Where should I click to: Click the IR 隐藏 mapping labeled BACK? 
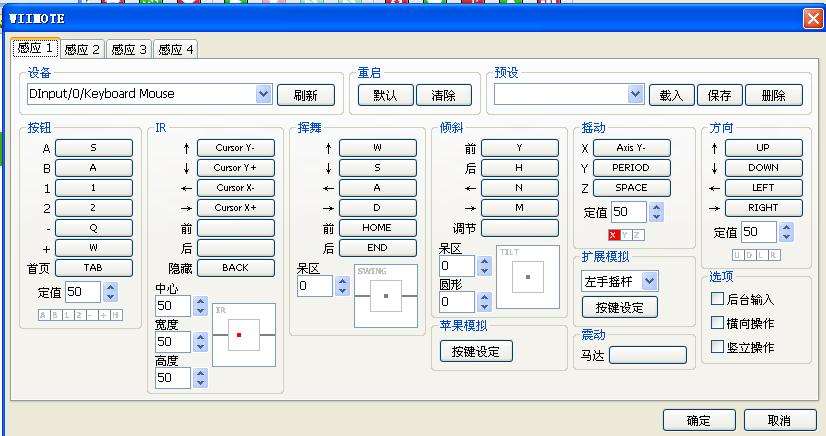(235, 268)
